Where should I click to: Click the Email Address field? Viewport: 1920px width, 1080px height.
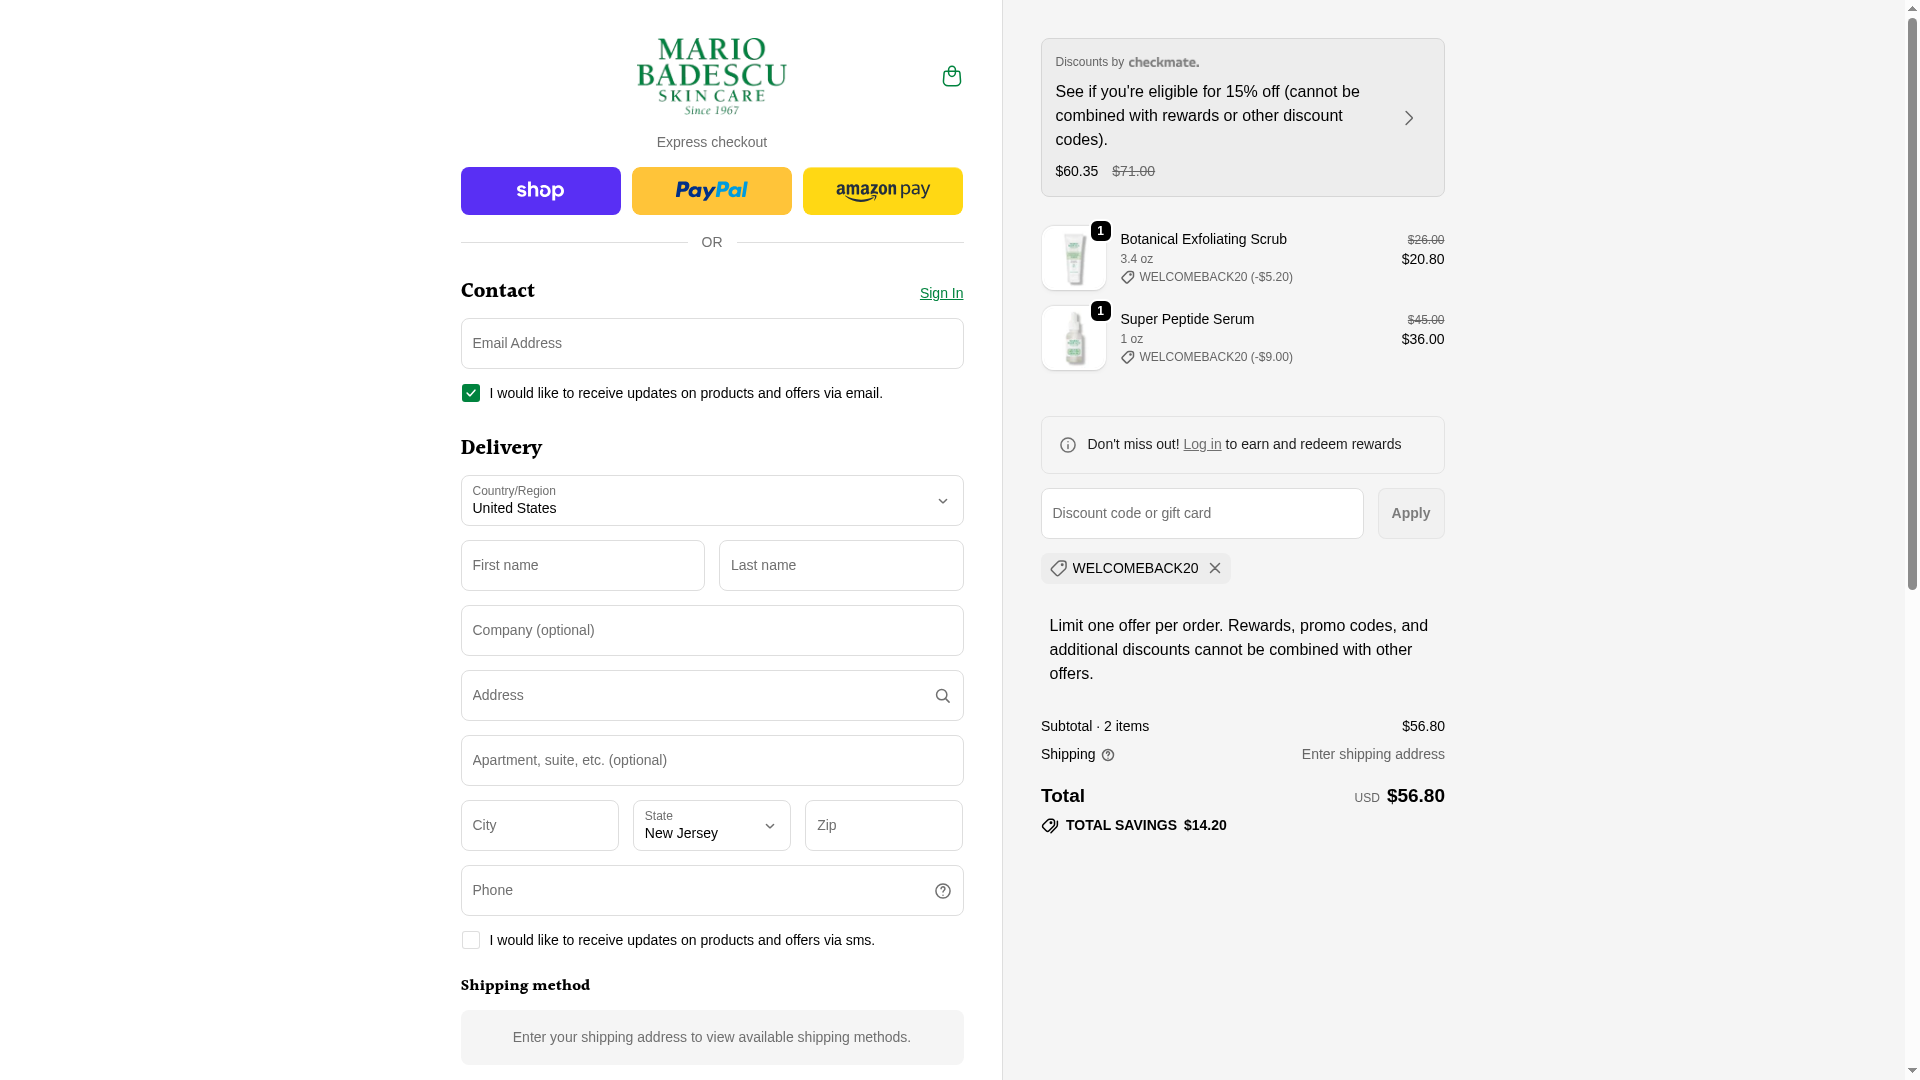711,343
